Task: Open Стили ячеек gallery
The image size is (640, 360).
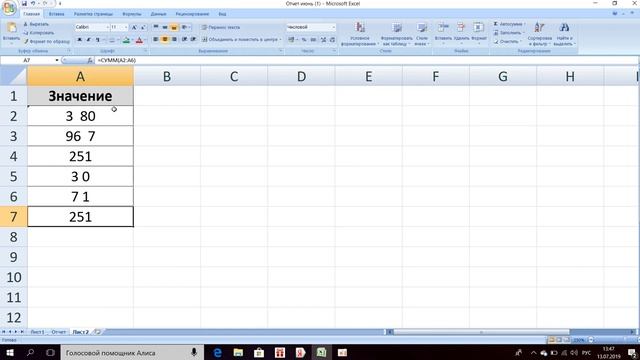Action: coord(422,33)
